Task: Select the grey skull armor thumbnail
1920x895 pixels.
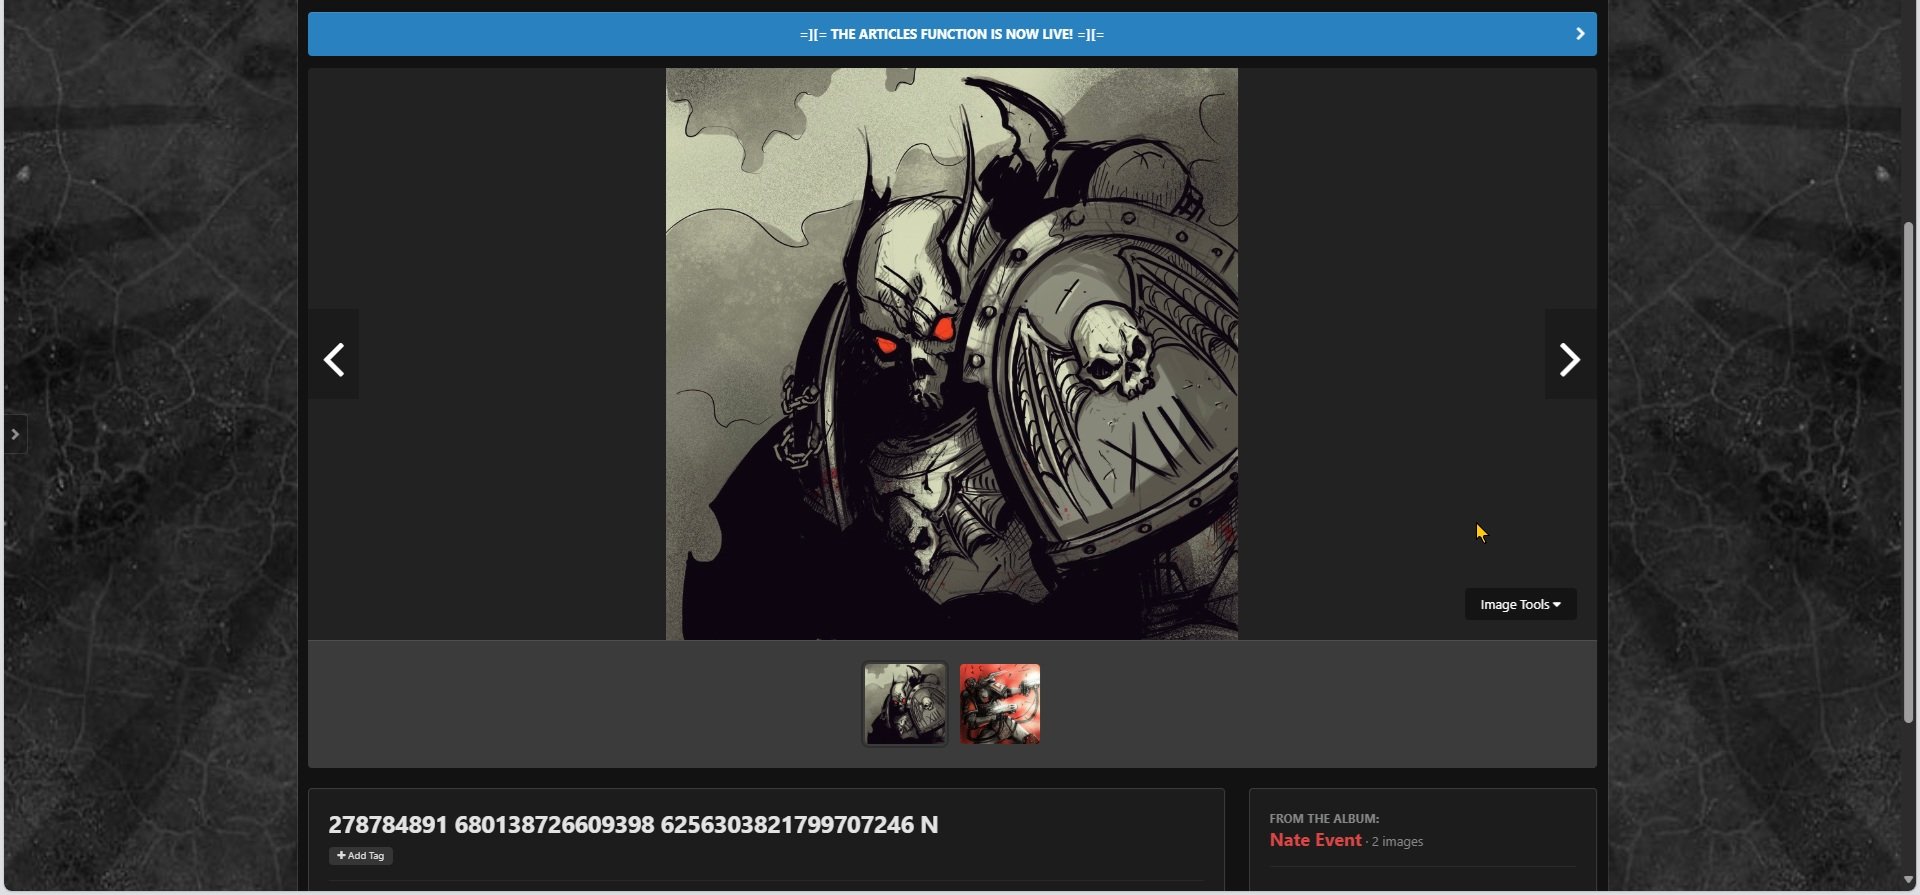Action: pyautogui.click(x=905, y=704)
